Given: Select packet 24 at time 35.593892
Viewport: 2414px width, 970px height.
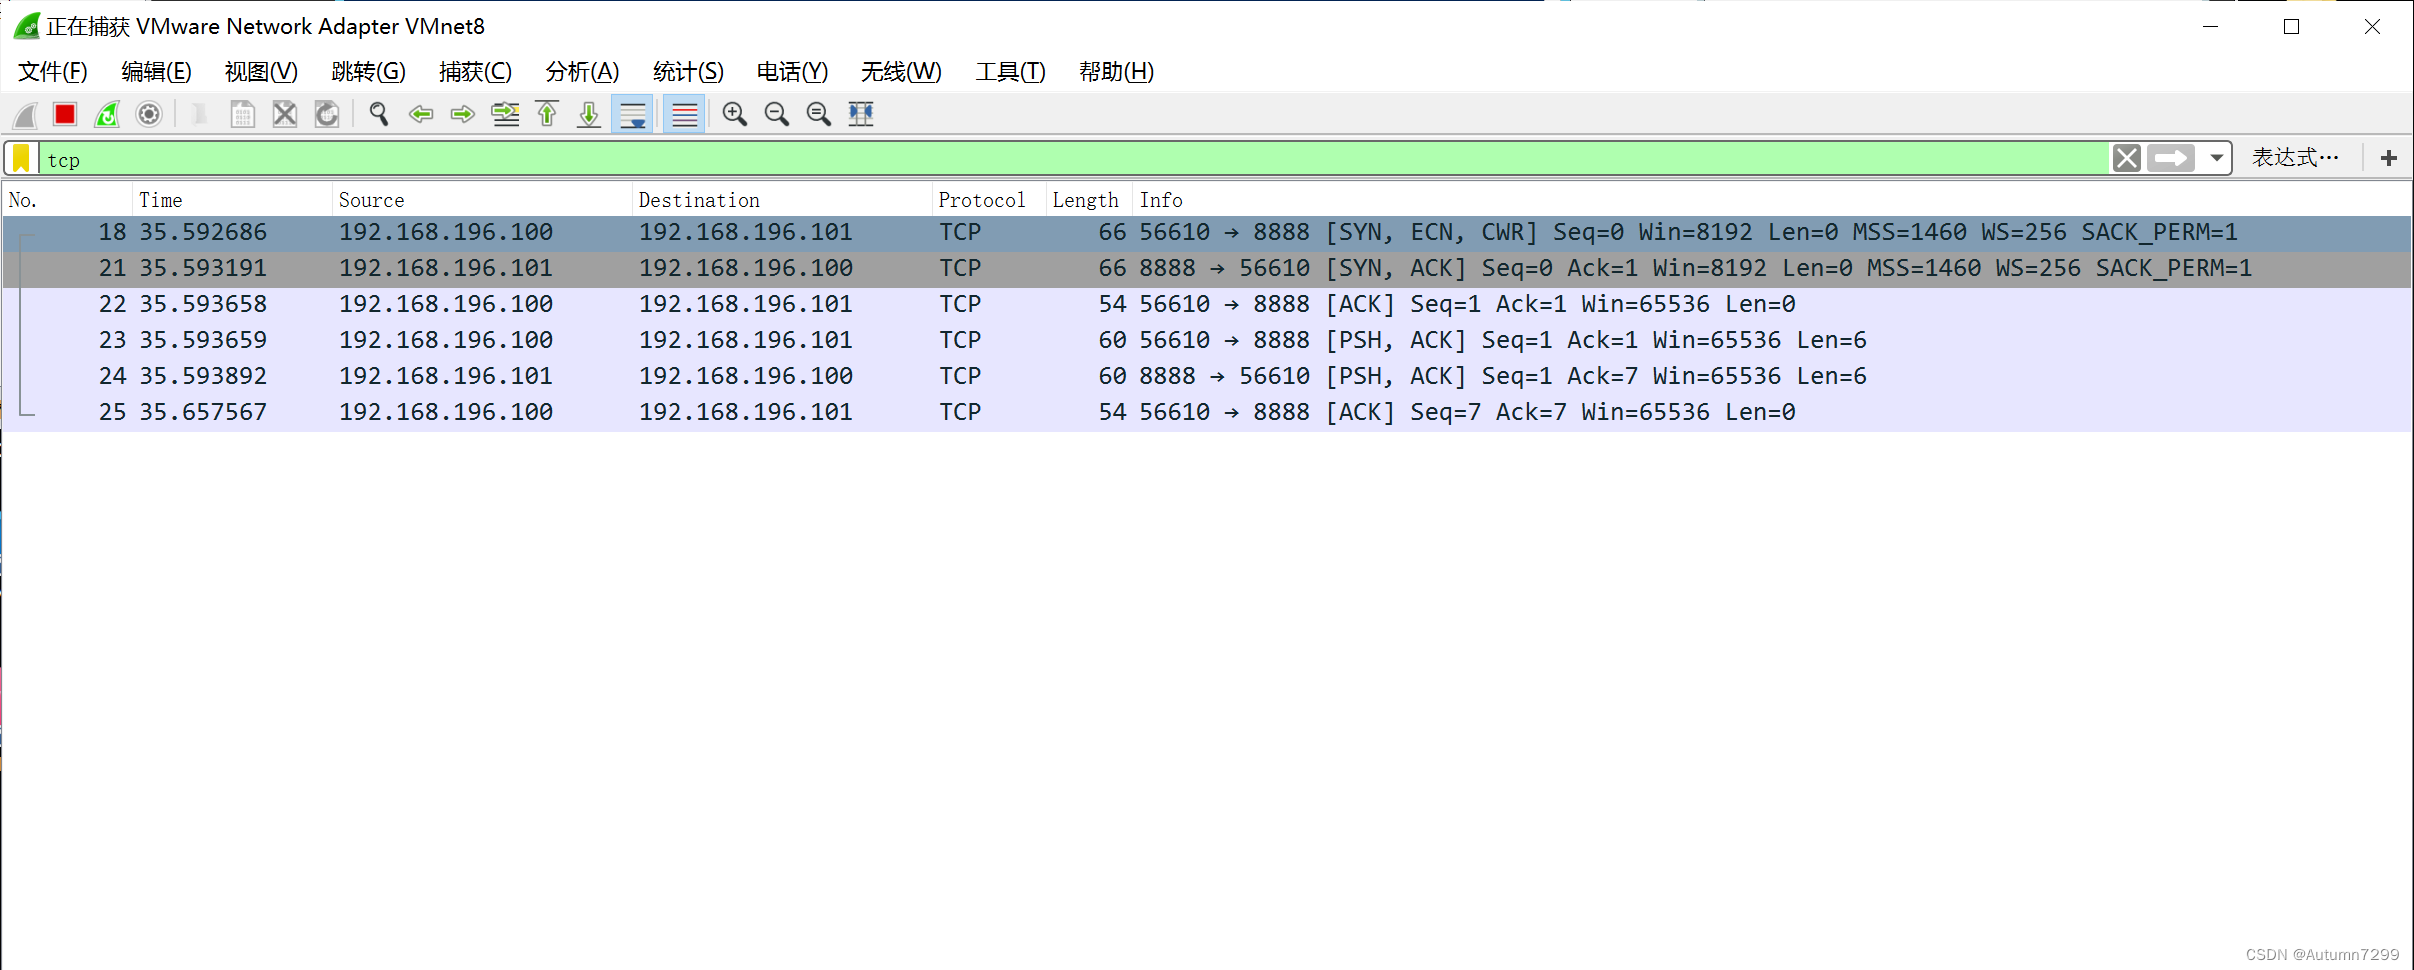Looking at the screenshot, I should [x=1206, y=376].
